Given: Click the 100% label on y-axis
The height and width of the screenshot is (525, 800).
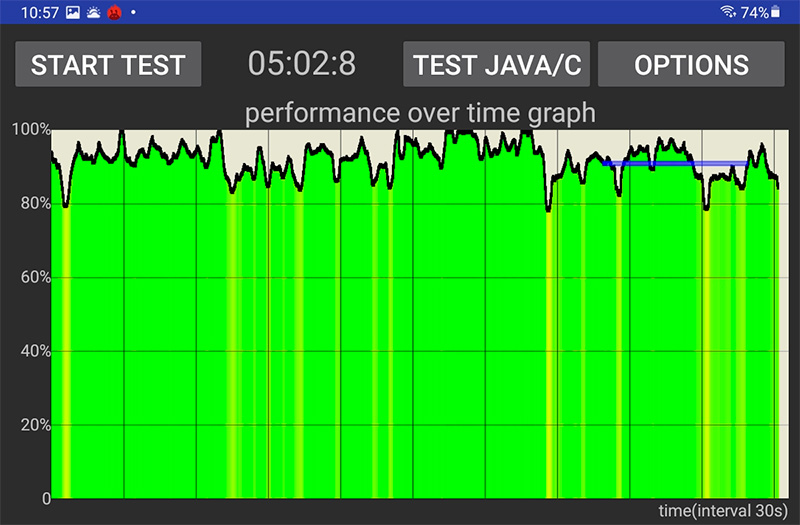Looking at the screenshot, I should 30,130.
